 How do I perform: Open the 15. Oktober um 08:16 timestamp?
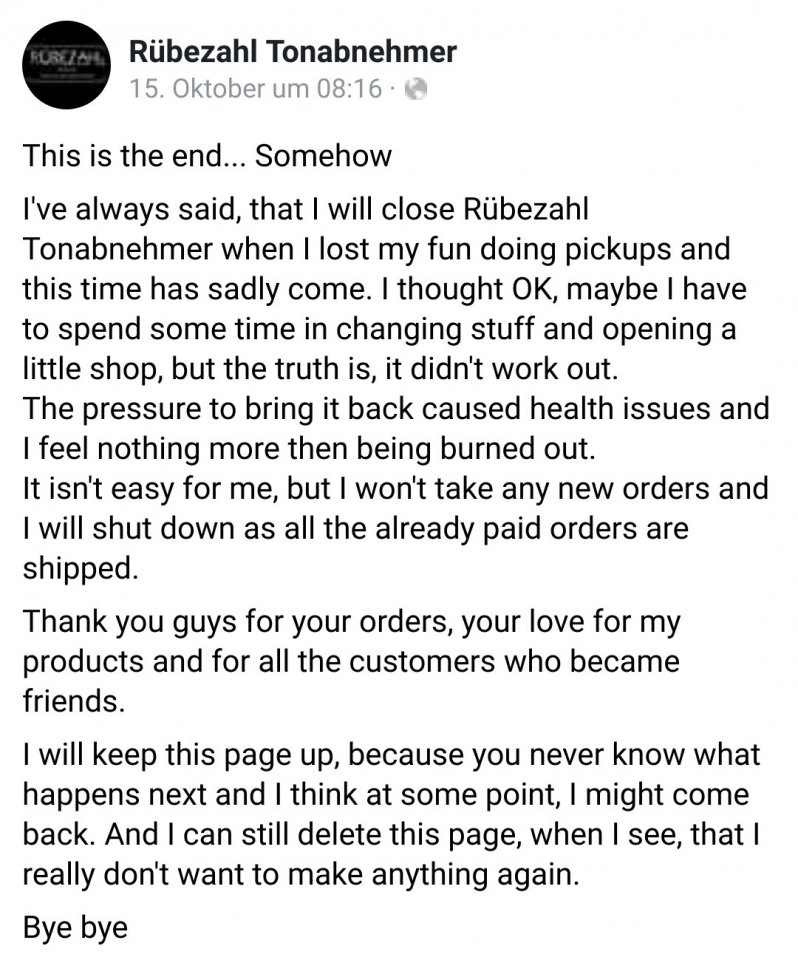click(256, 89)
